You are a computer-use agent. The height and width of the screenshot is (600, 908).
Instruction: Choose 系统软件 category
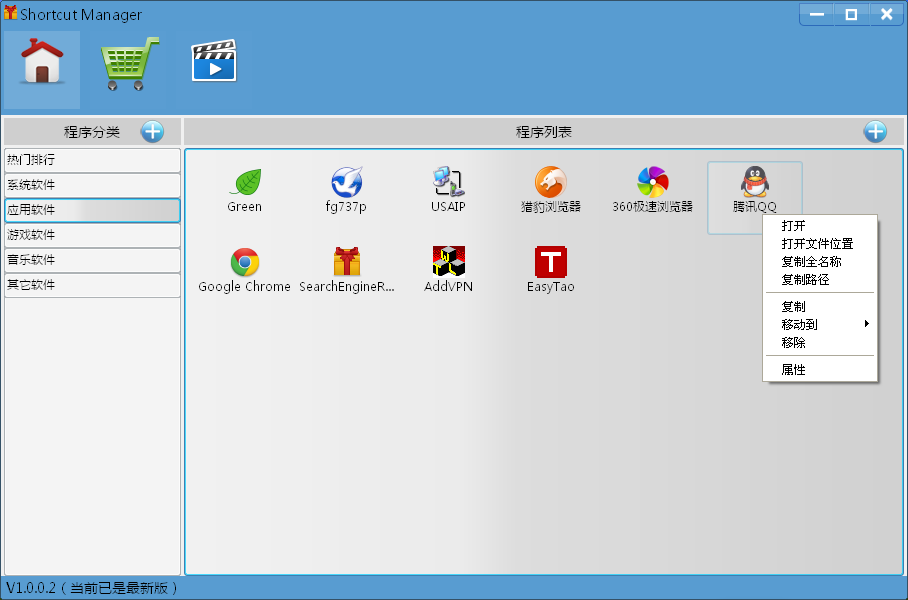point(93,185)
